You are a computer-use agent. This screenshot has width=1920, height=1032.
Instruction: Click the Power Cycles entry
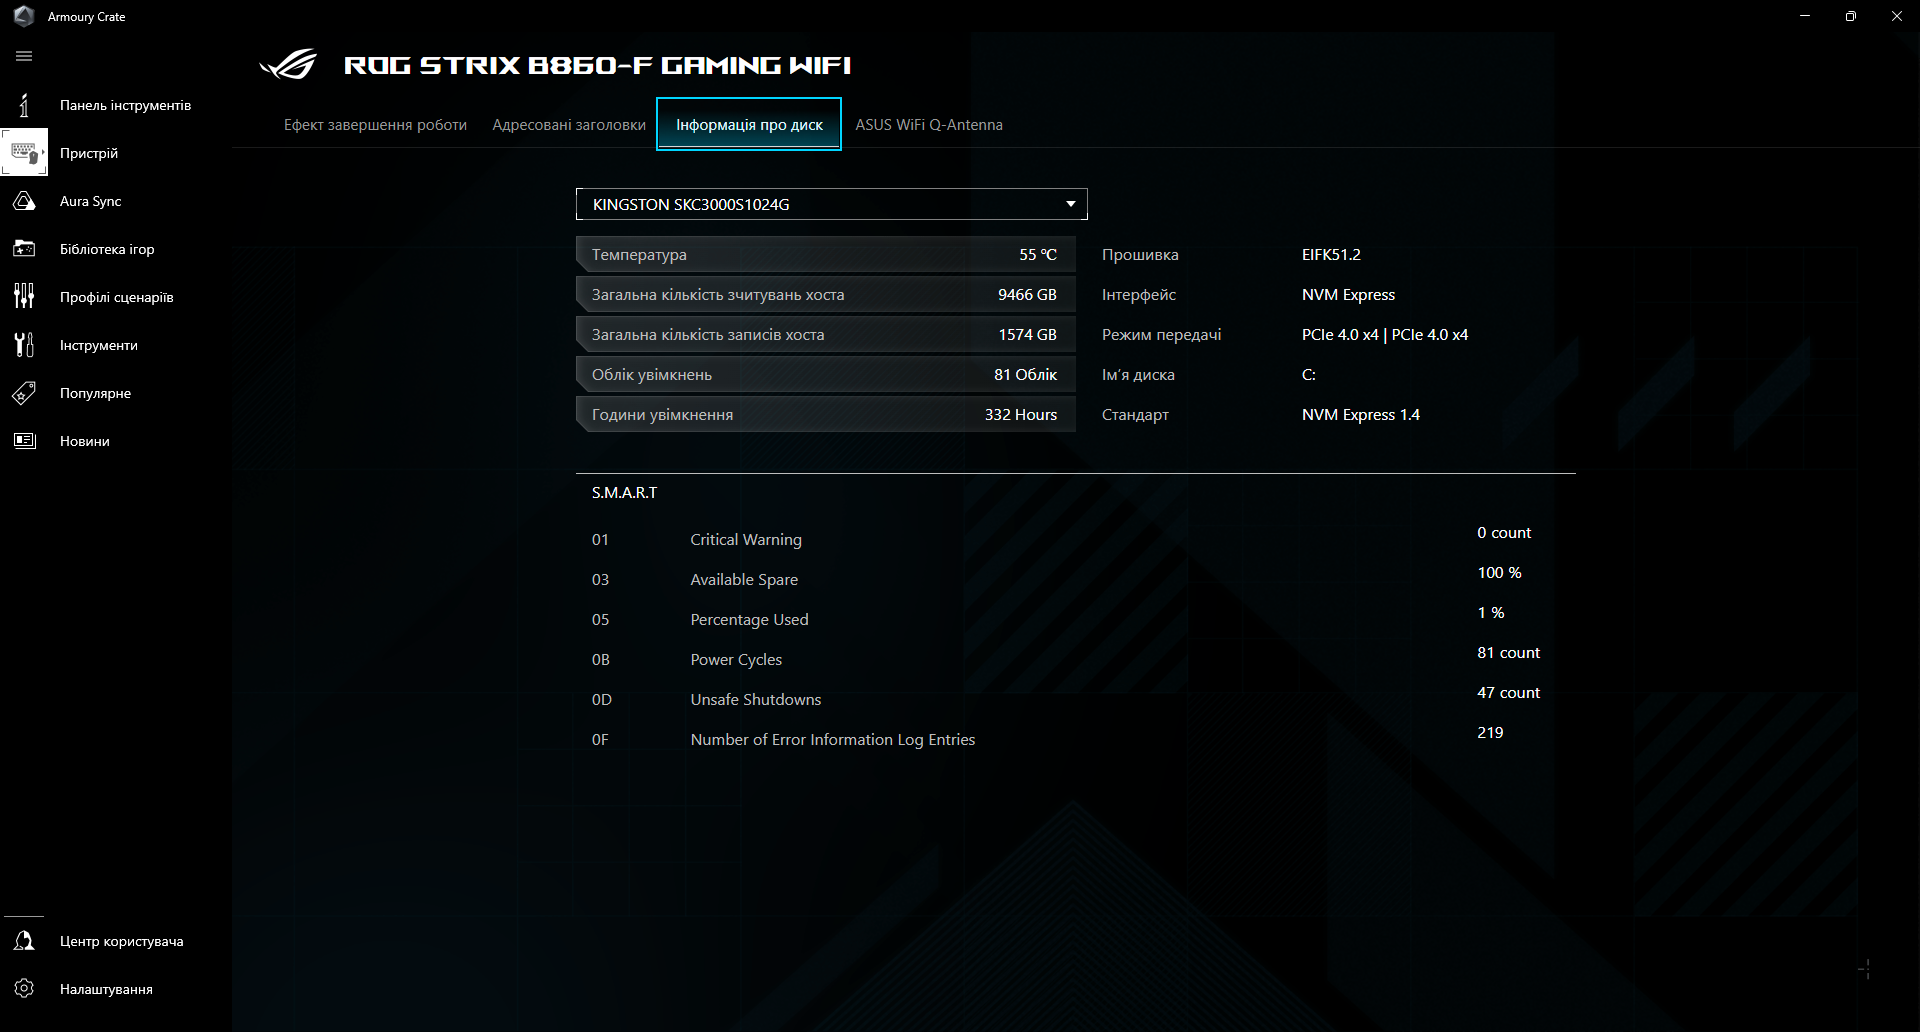click(x=736, y=659)
